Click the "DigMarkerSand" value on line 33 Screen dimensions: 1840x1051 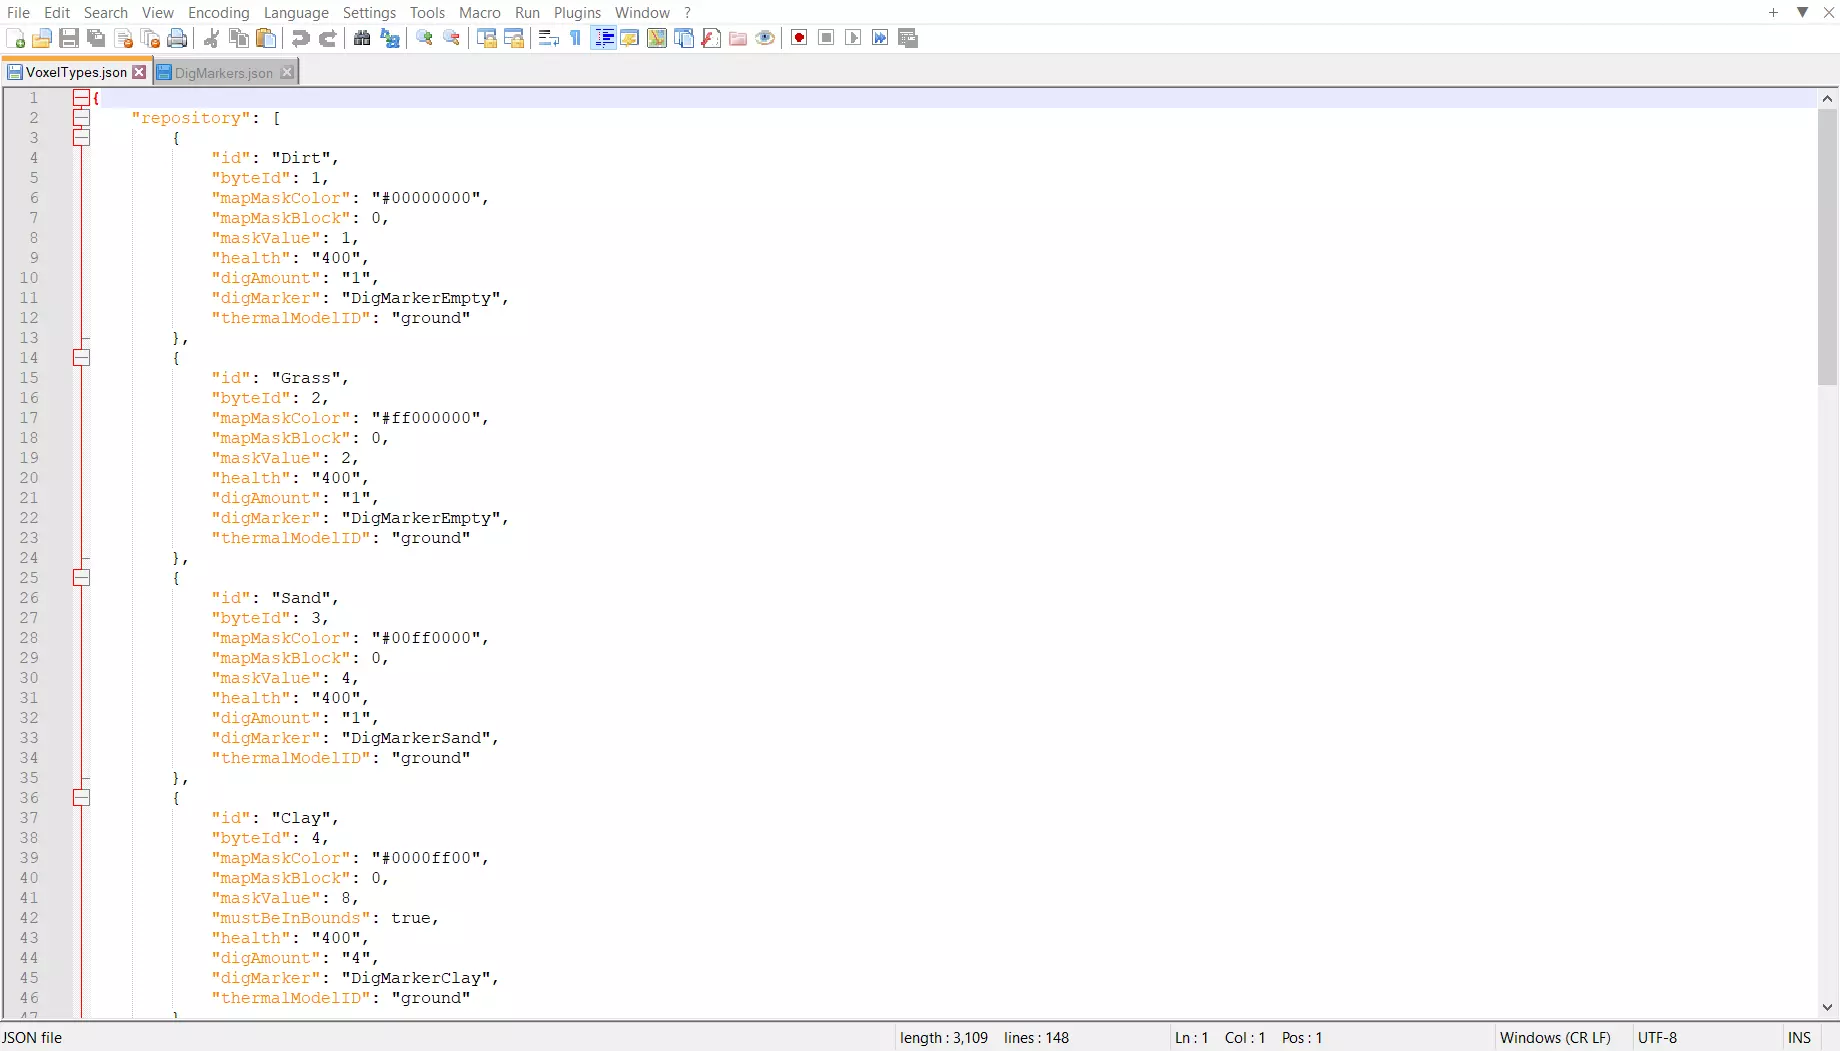pos(415,738)
